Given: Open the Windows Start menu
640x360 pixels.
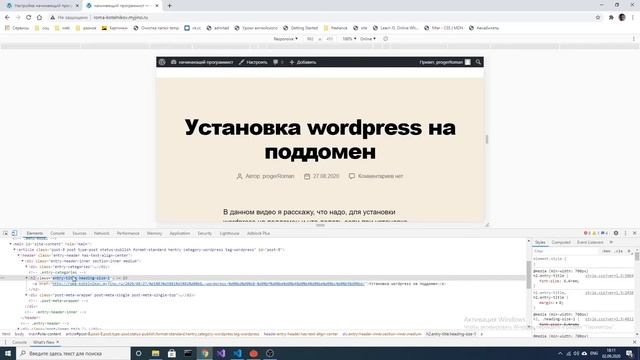Looking at the screenshot, I should (x=8, y=353).
